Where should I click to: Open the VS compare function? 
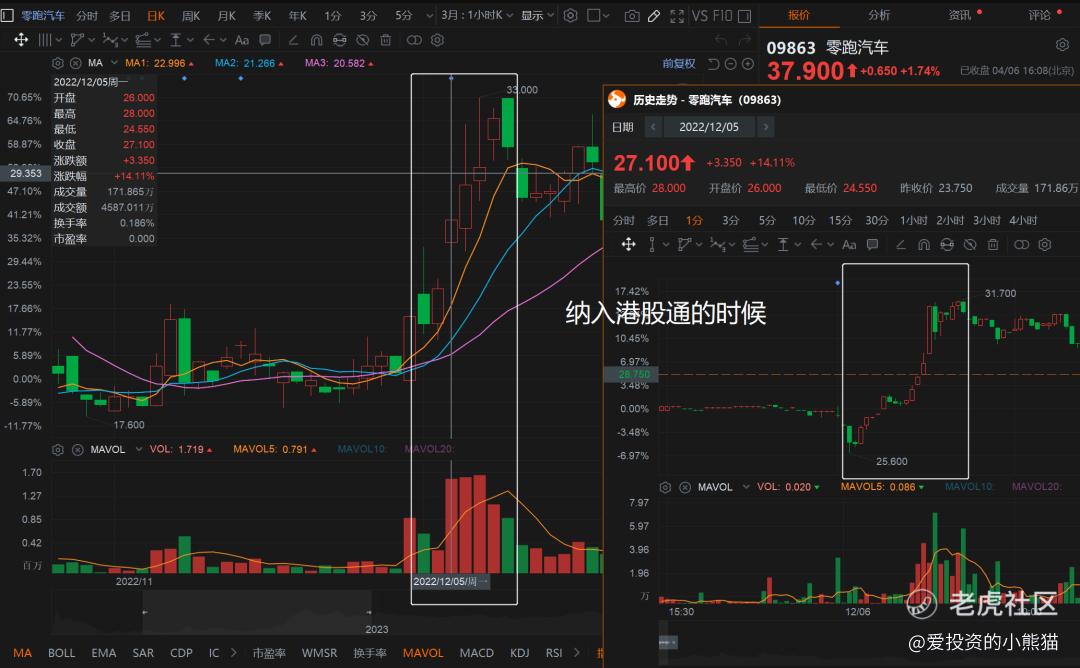699,15
